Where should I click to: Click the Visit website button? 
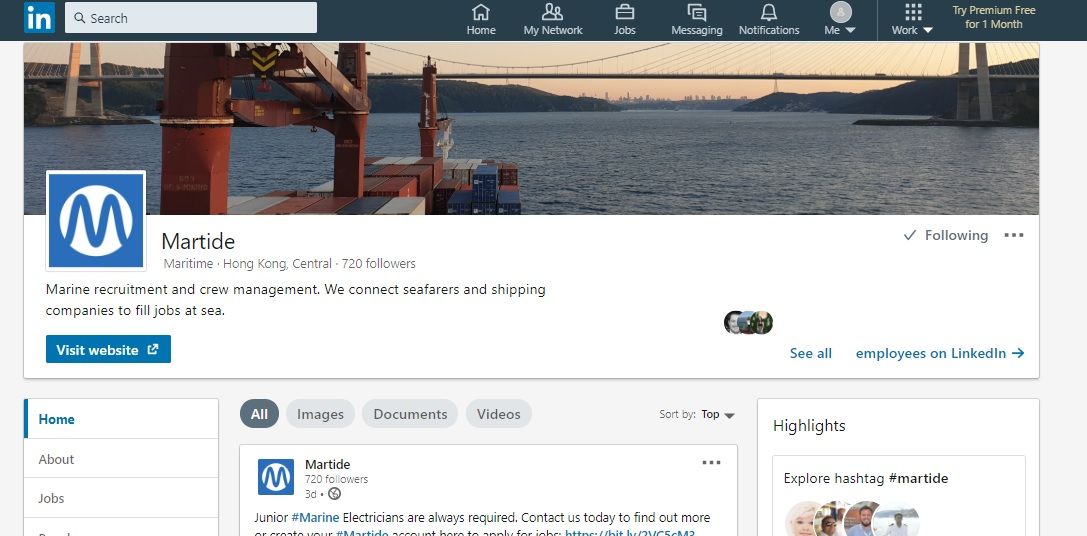pyautogui.click(x=108, y=349)
